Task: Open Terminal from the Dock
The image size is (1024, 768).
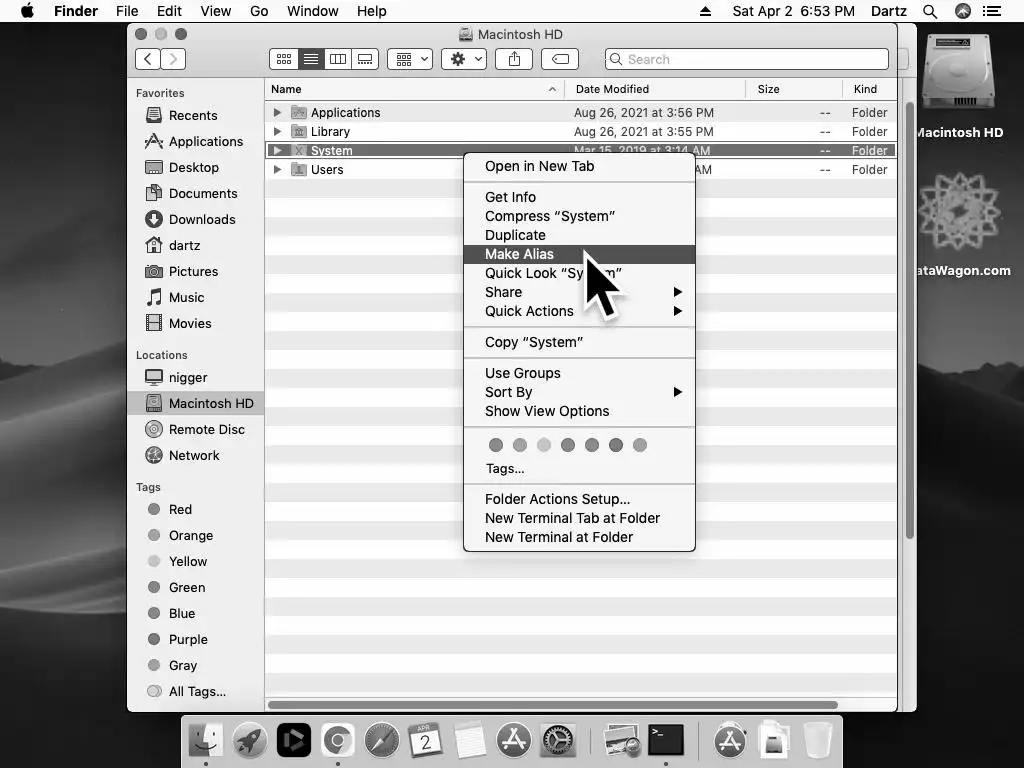Action: click(x=665, y=741)
